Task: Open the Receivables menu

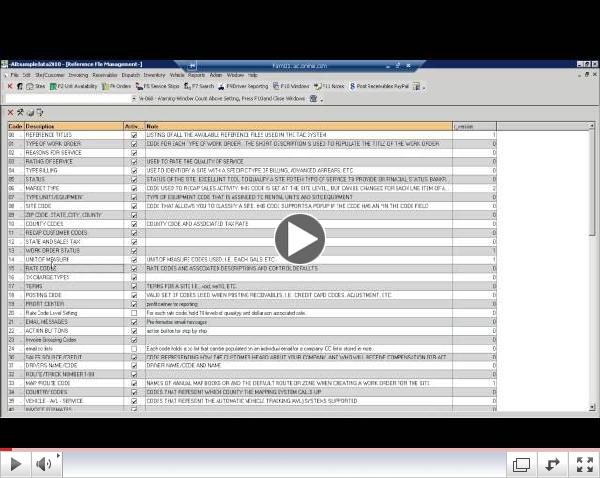Action: [x=105, y=75]
